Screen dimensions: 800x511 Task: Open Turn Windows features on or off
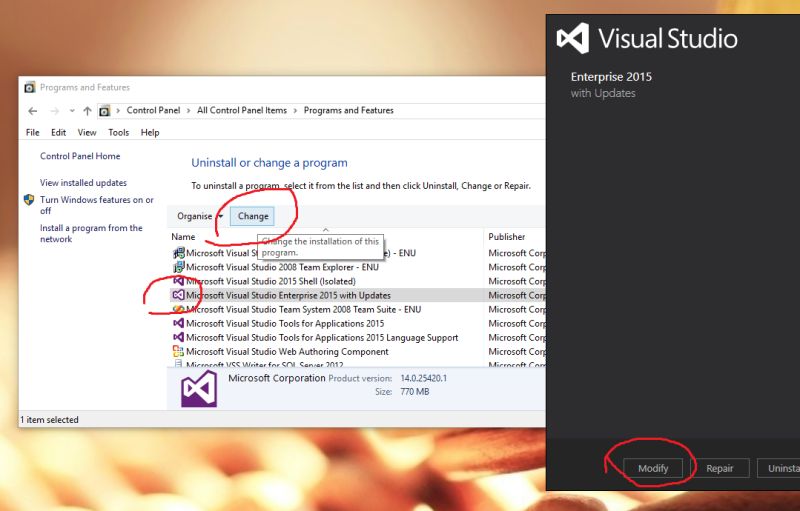click(96, 205)
